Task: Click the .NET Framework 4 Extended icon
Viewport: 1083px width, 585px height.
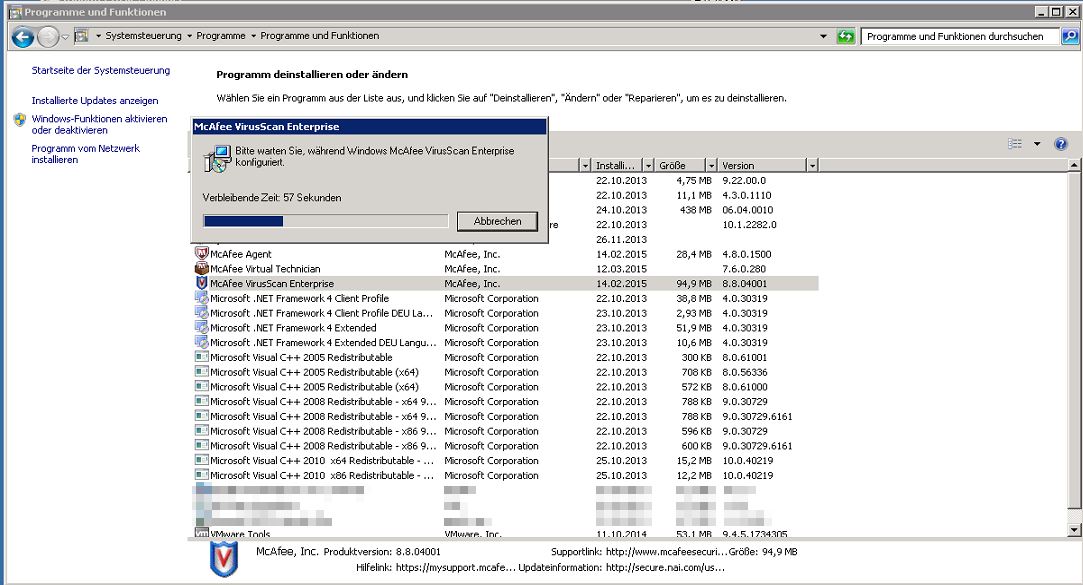Action: (x=202, y=327)
